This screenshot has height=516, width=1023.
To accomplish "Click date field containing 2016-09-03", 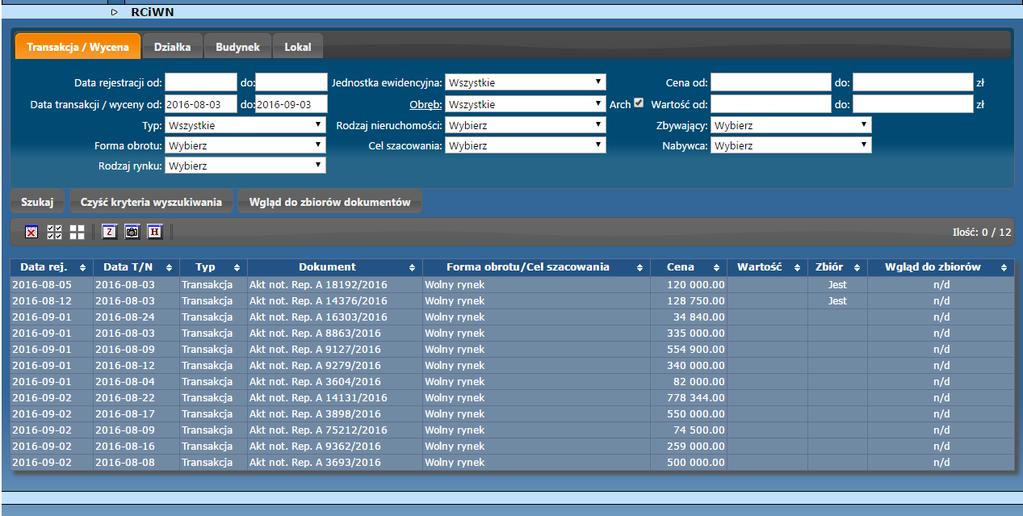I will 291,104.
